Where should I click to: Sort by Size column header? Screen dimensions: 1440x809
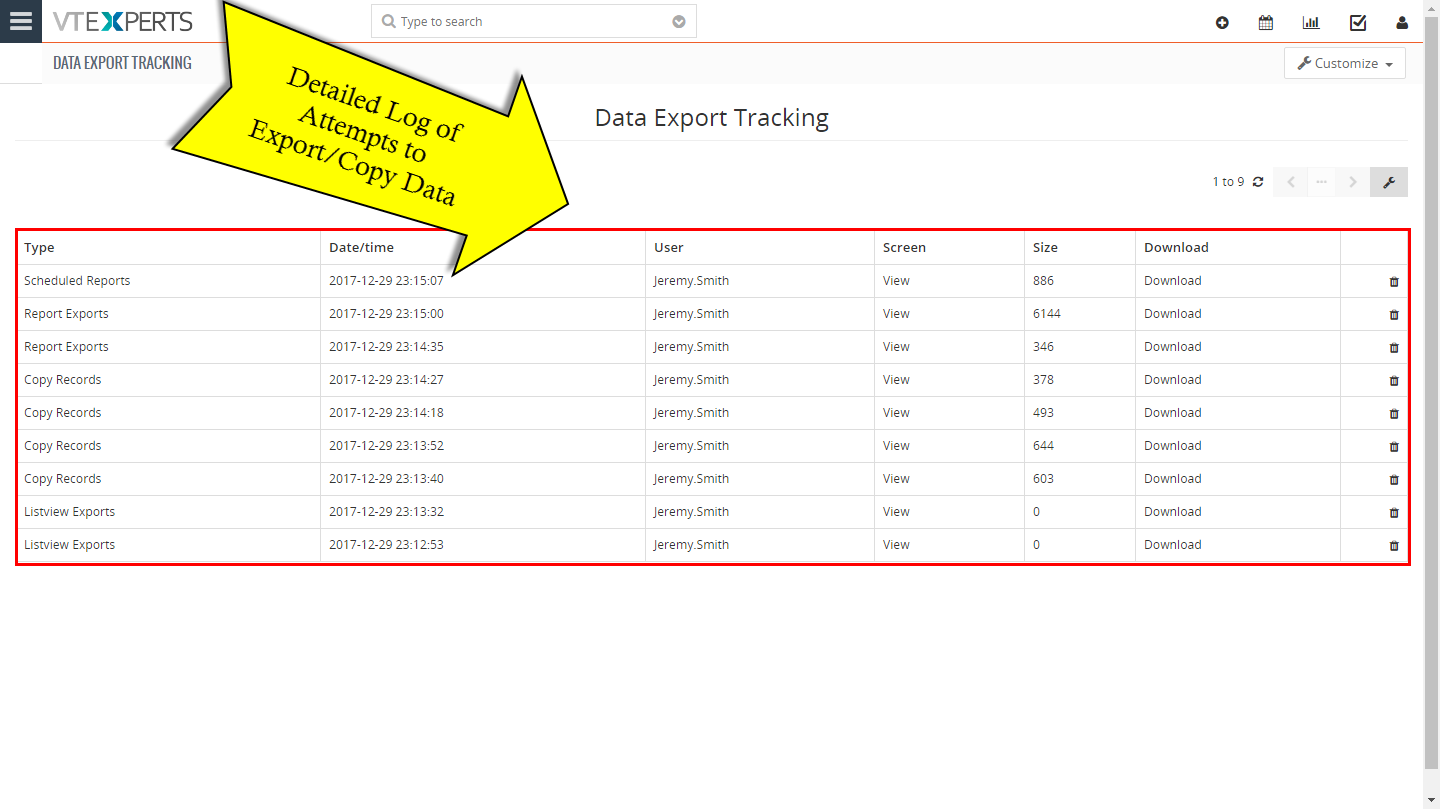[x=1045, y=247]
